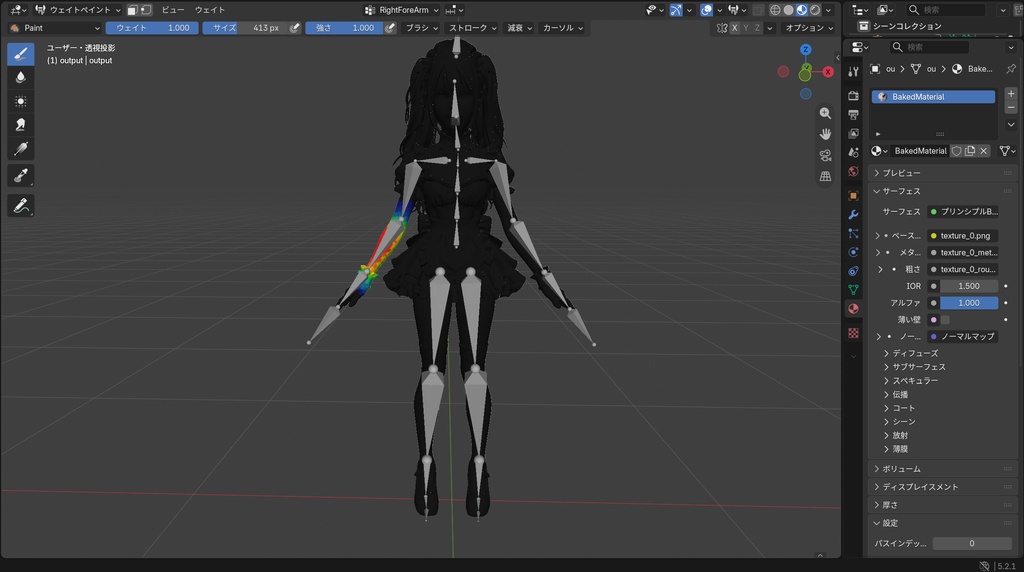Open the カーソル dropdown
Image resolution: width=1024 pixels, height=572 pixels.
tap(562, 28)
